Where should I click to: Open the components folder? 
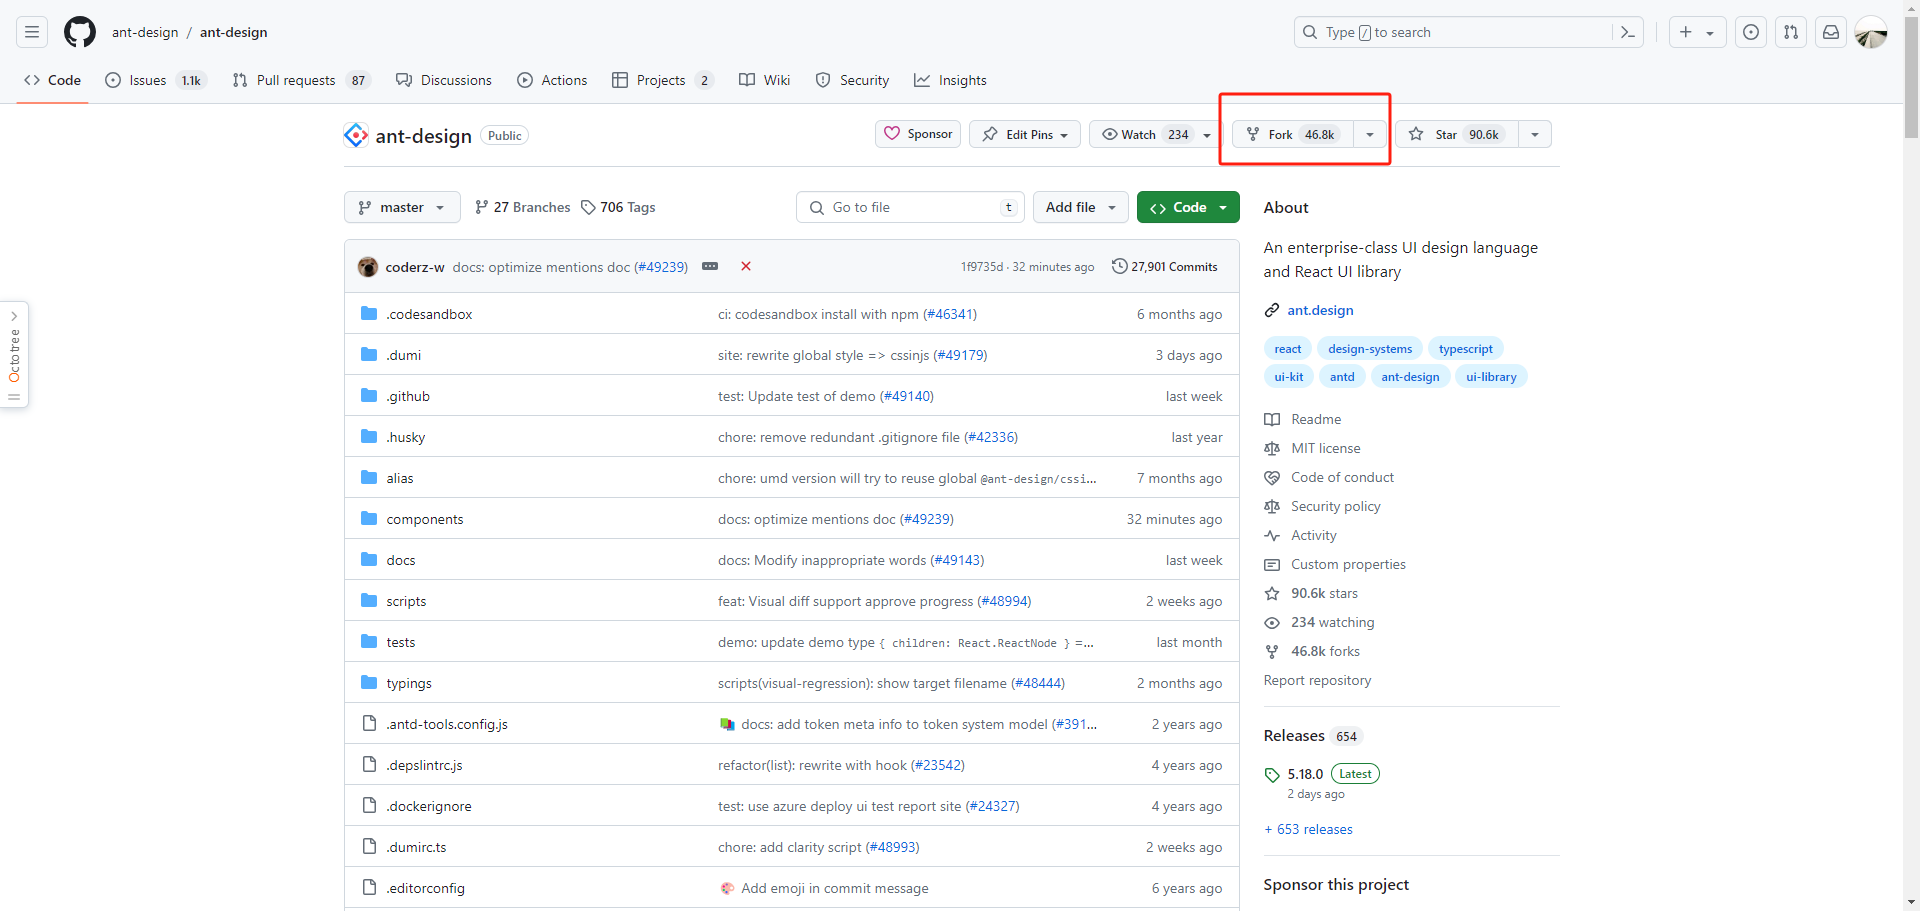pyautogui.click(x=425, y=519)
